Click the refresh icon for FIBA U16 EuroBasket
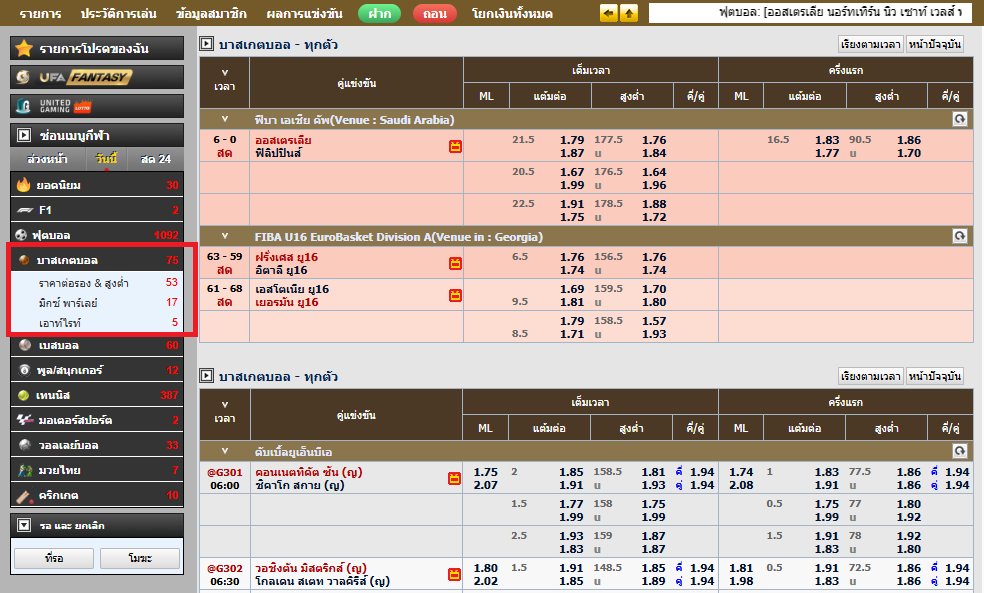Viewport: 984px width, 593px height. point(959,237)
